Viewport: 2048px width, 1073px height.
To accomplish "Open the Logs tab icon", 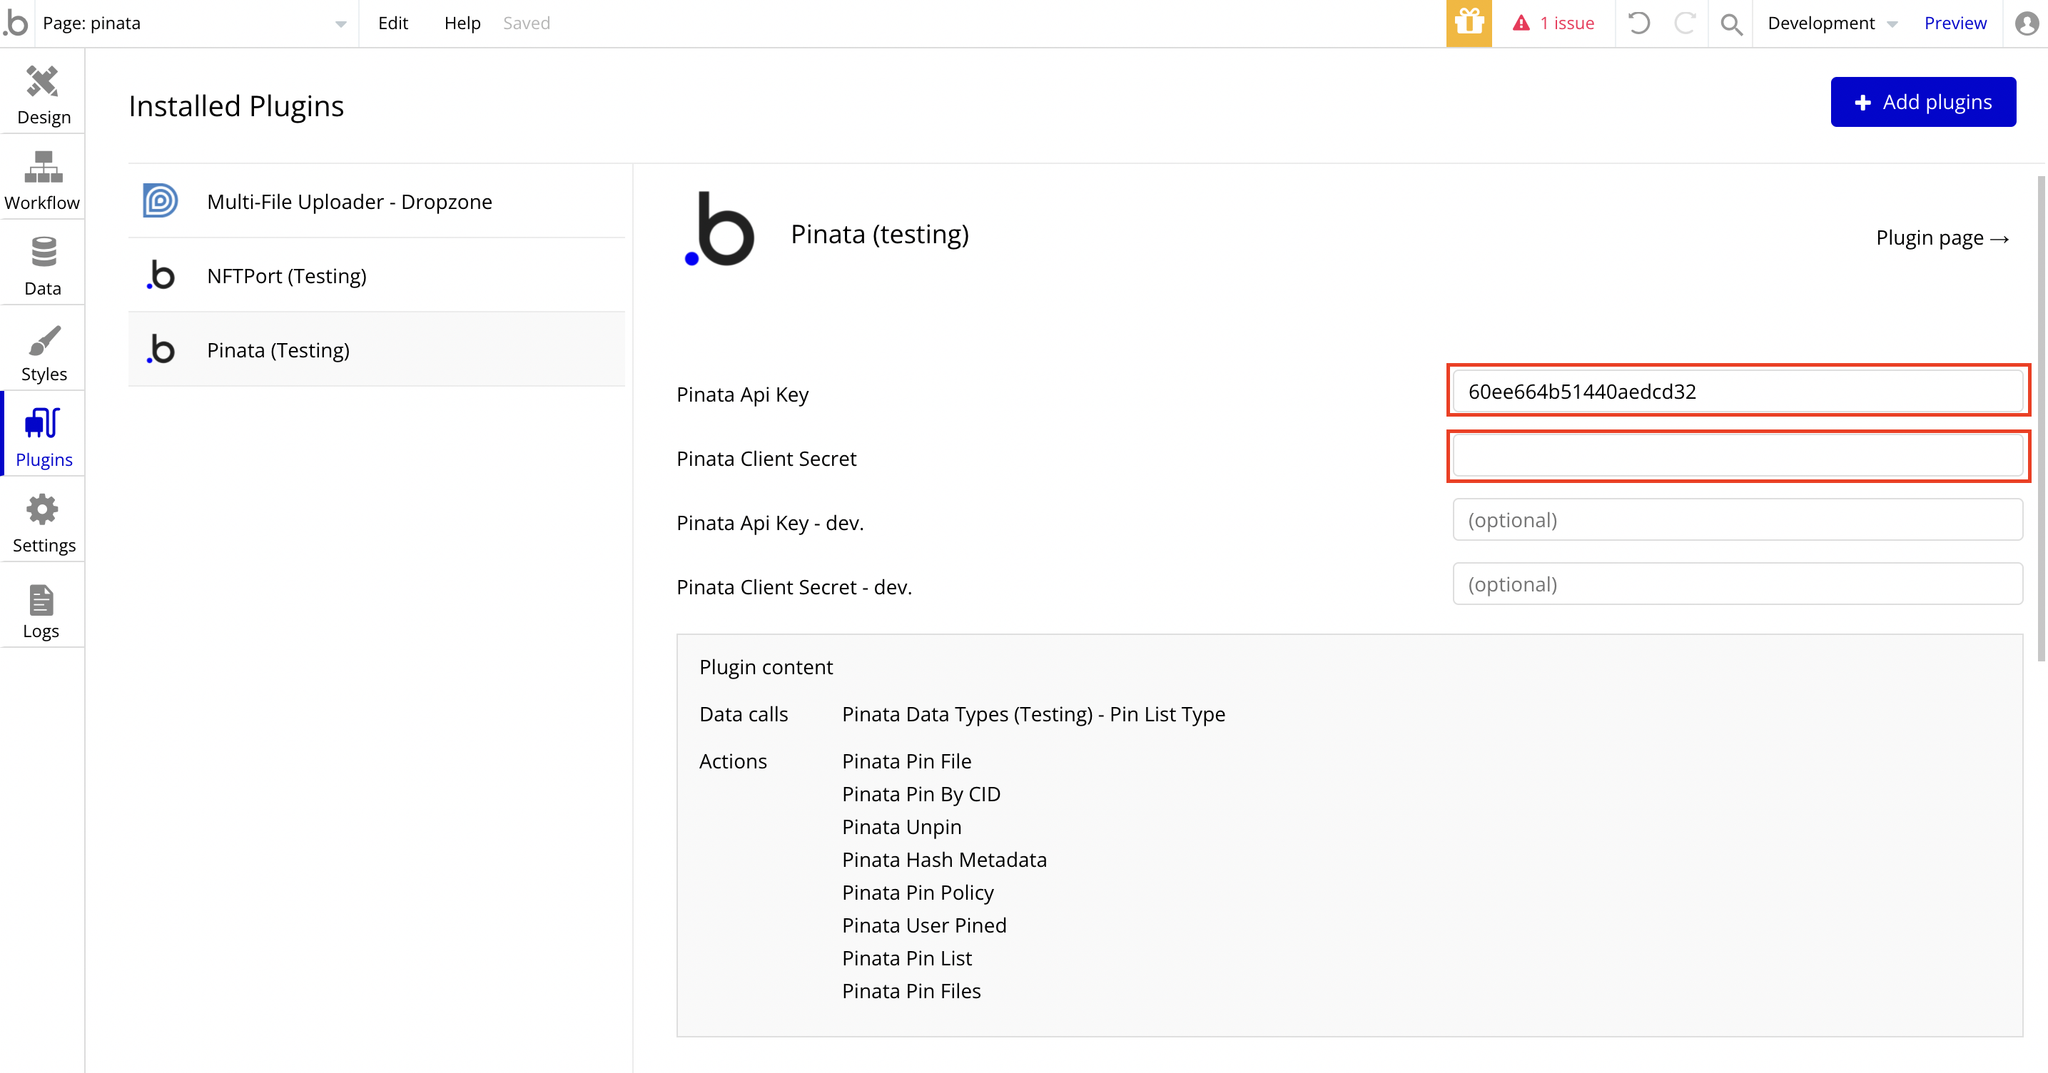I will coord(41,600).
